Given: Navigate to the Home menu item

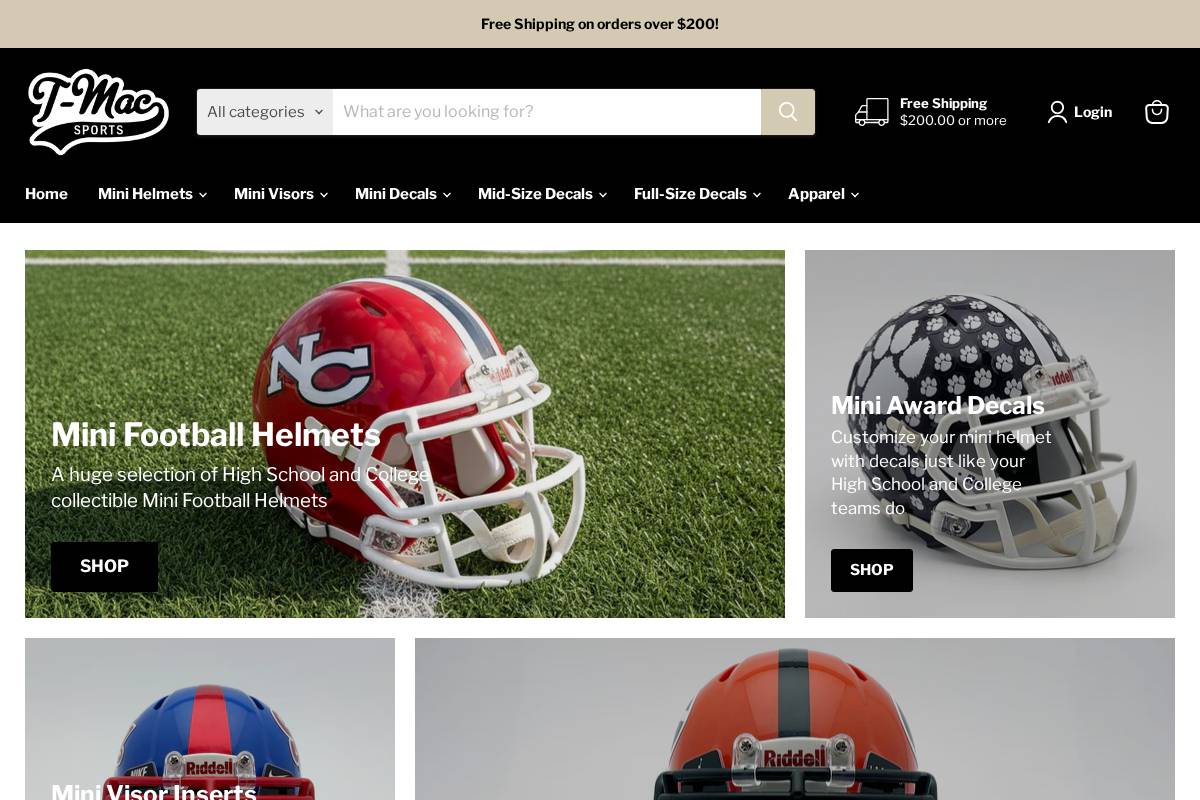Looking at the screenshot, I should point(46,194).
